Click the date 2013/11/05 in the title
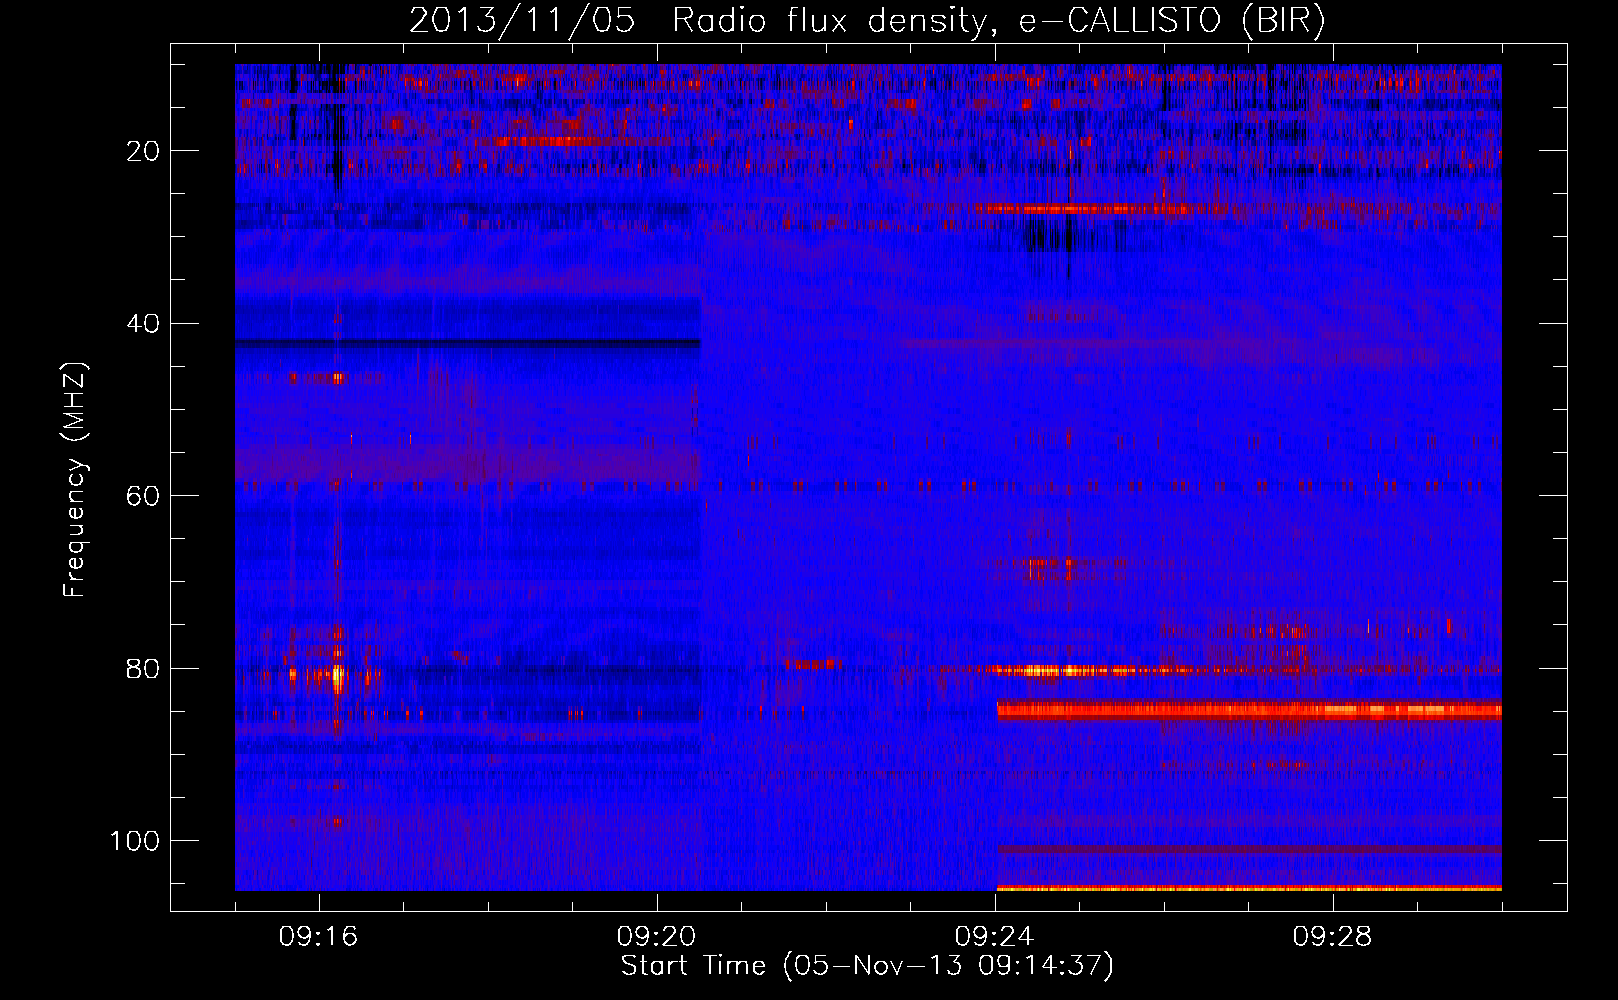The height and width of the screenshot is (1000, 1618). [x=521, y=21]
